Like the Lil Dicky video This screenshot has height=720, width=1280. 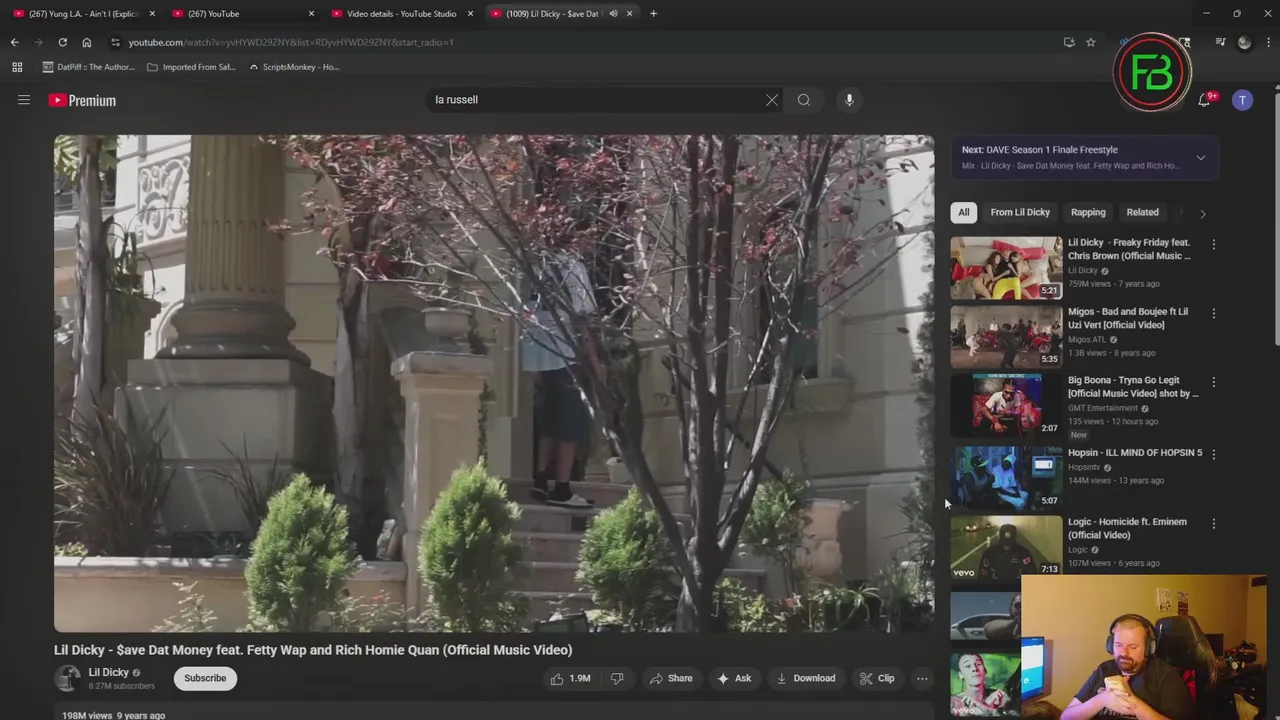[x=570, y=678]
